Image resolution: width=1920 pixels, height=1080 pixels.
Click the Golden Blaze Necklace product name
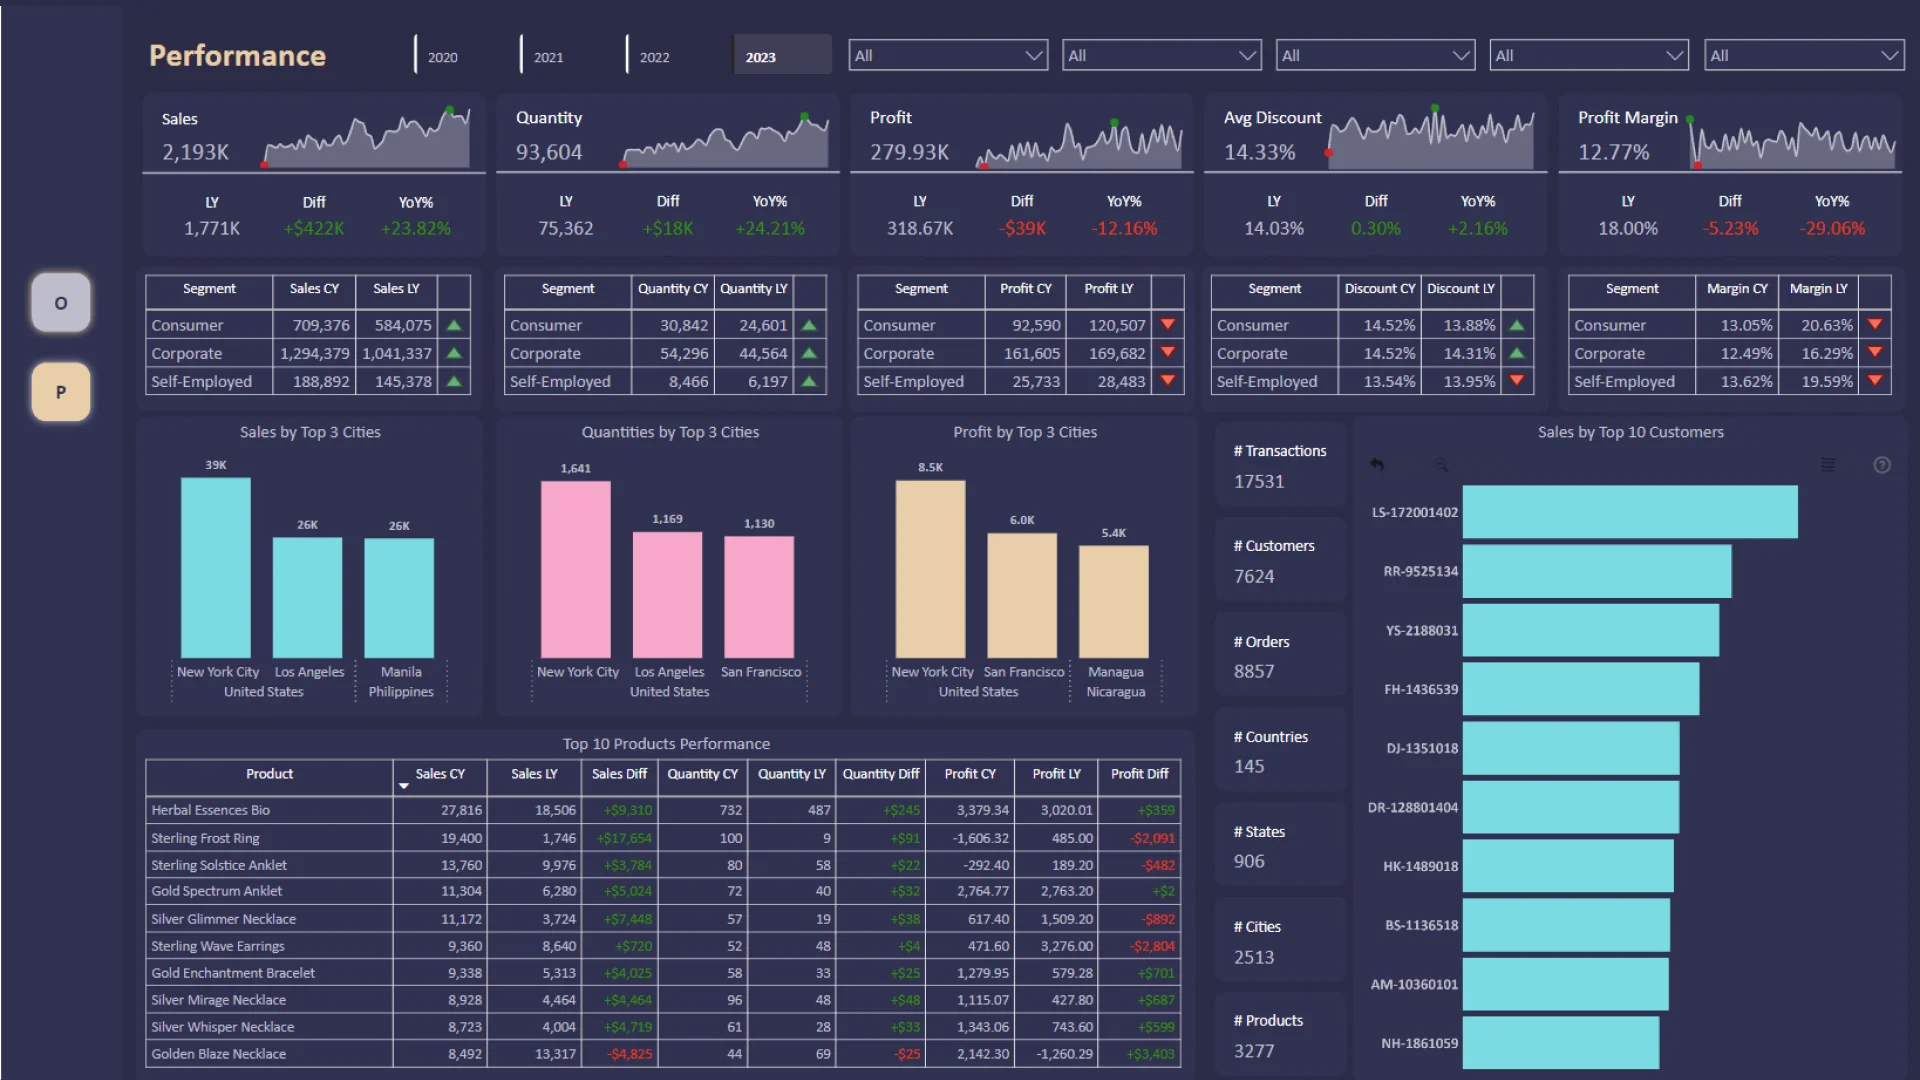(218, 1054)
